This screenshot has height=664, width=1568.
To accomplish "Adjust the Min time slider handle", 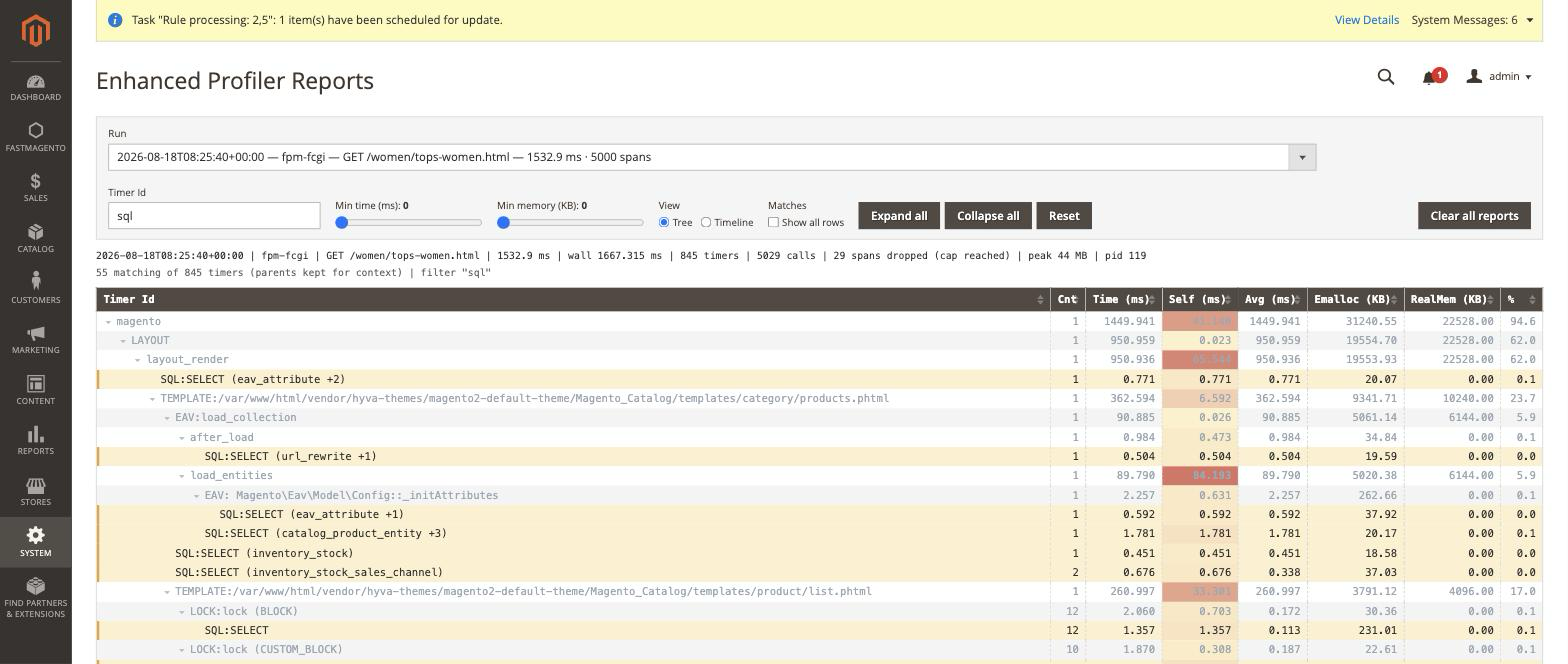I will (x=342, y=222).
